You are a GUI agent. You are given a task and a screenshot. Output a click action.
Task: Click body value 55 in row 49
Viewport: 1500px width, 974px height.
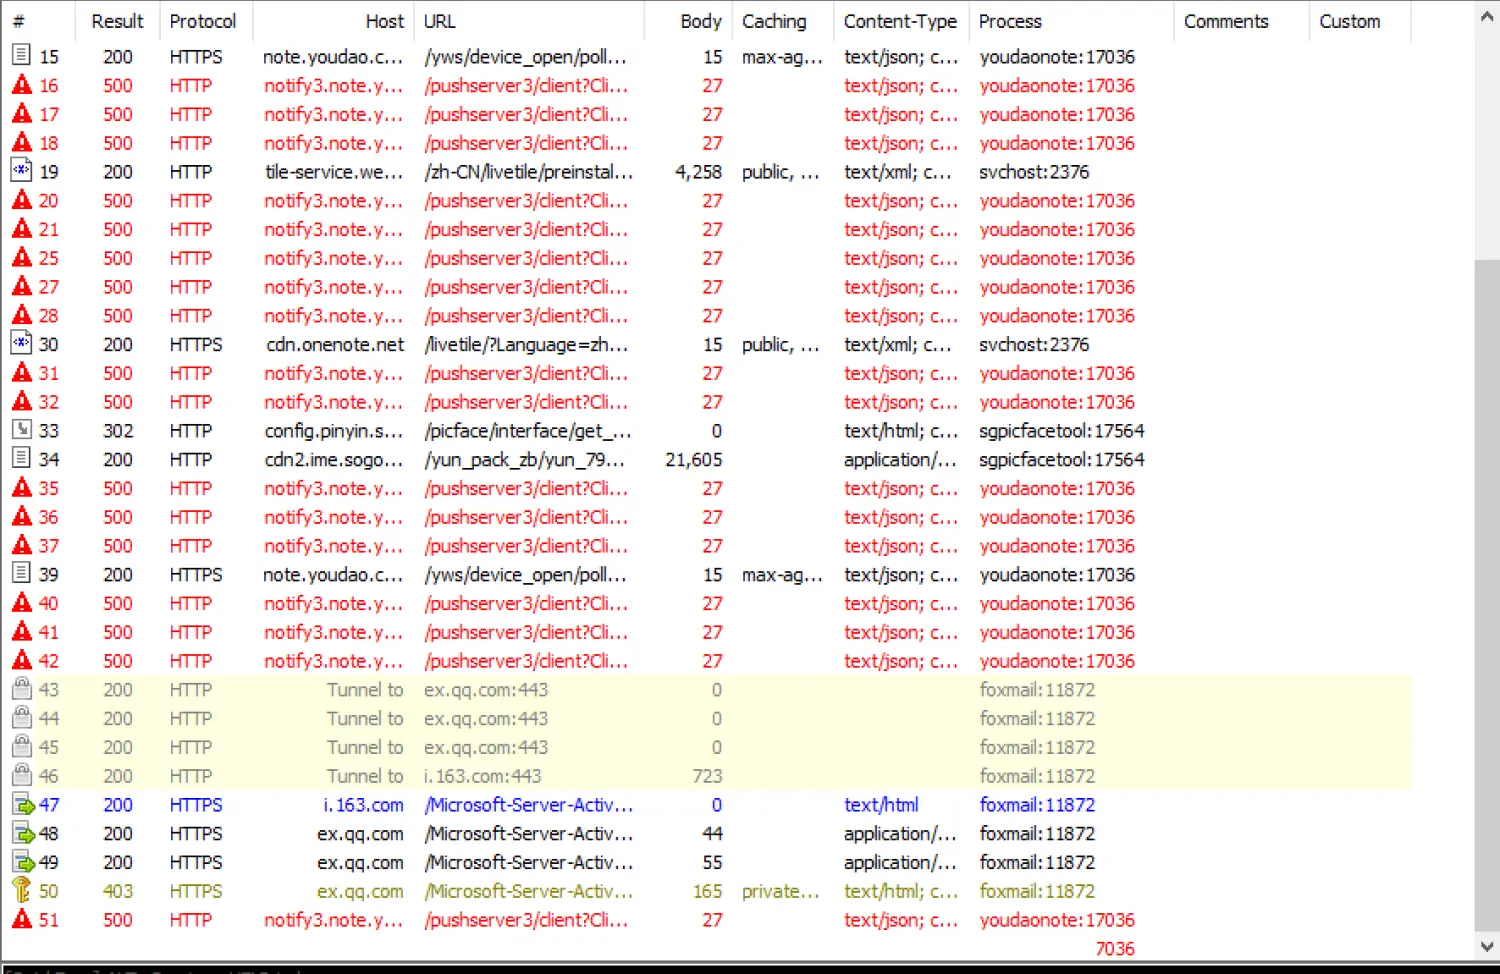tap(712, 862)
